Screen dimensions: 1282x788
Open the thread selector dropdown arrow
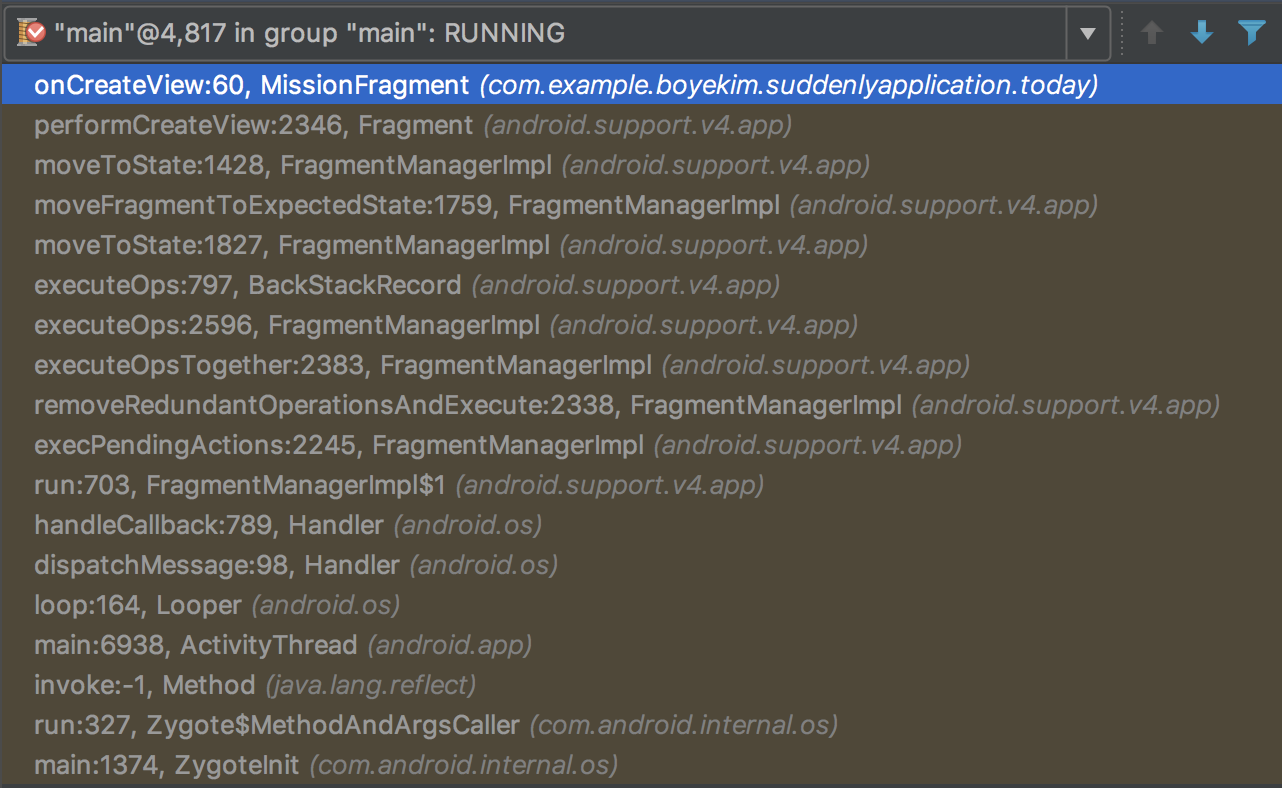point(1088,34)
